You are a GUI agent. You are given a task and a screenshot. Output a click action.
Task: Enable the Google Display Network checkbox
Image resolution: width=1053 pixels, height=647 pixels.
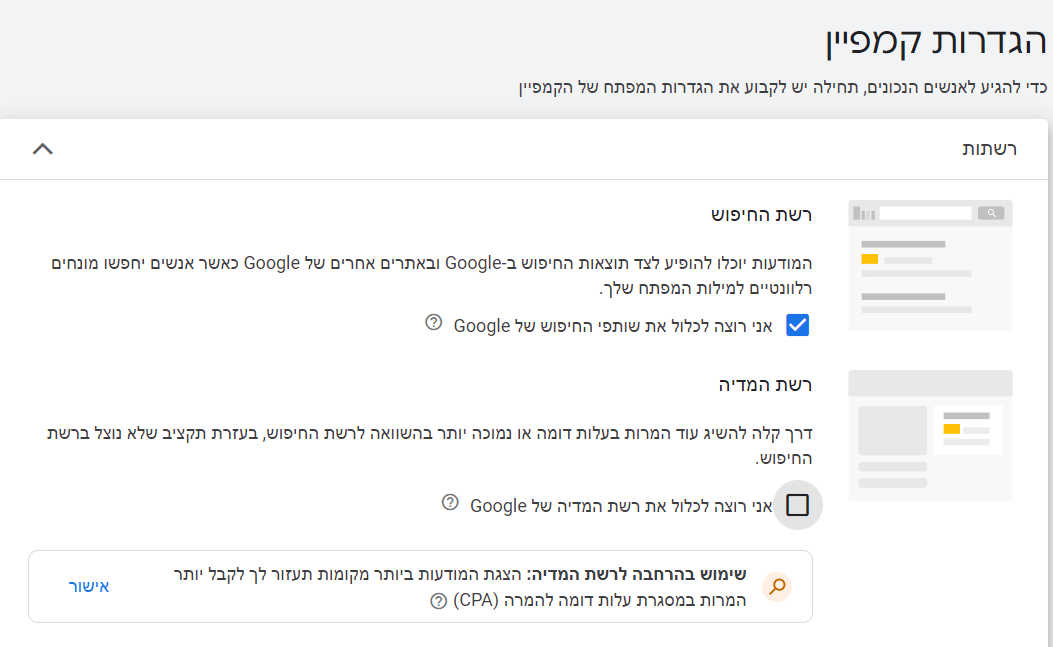[799, 506]
